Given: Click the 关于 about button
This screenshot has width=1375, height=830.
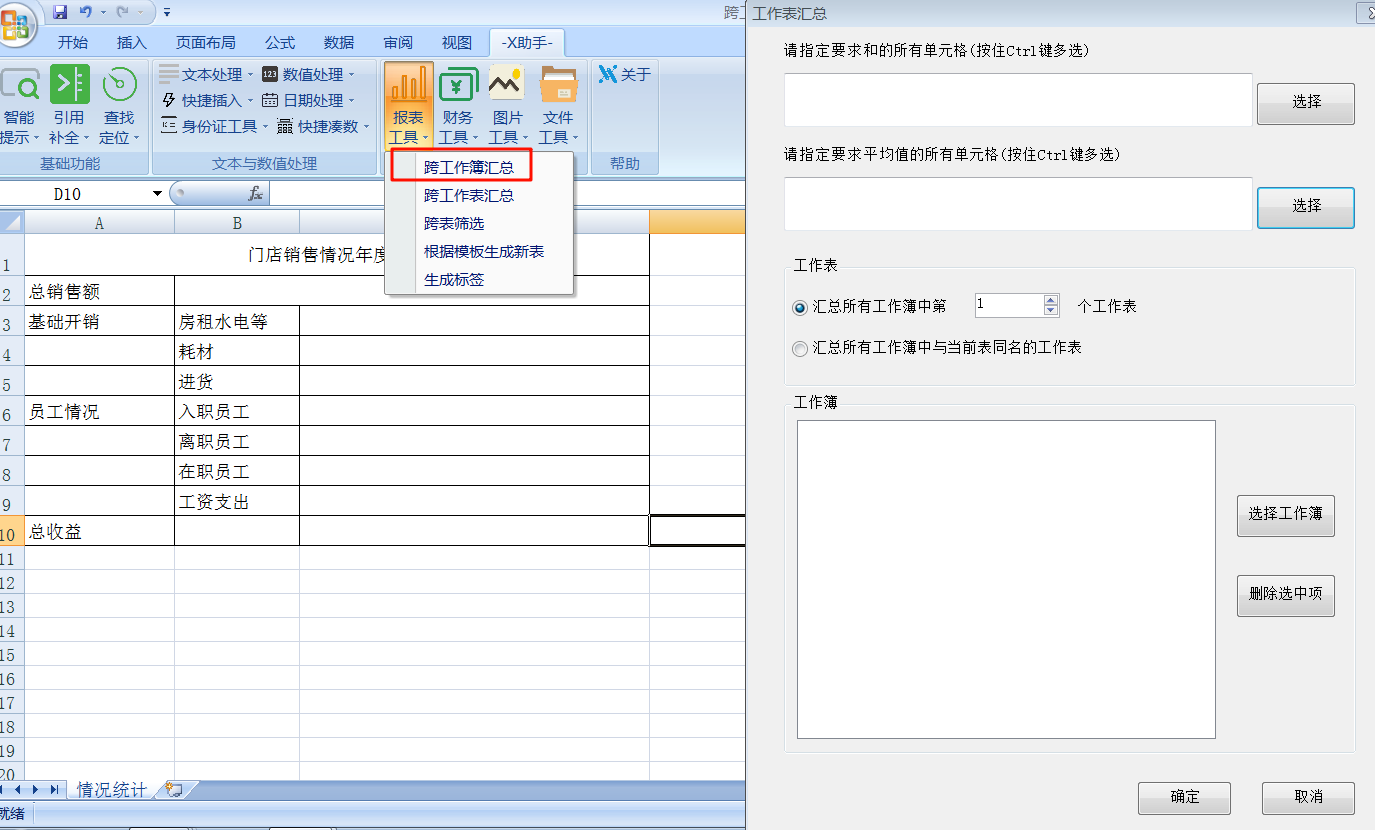Looking at the screenshot, I should (625, 74).
